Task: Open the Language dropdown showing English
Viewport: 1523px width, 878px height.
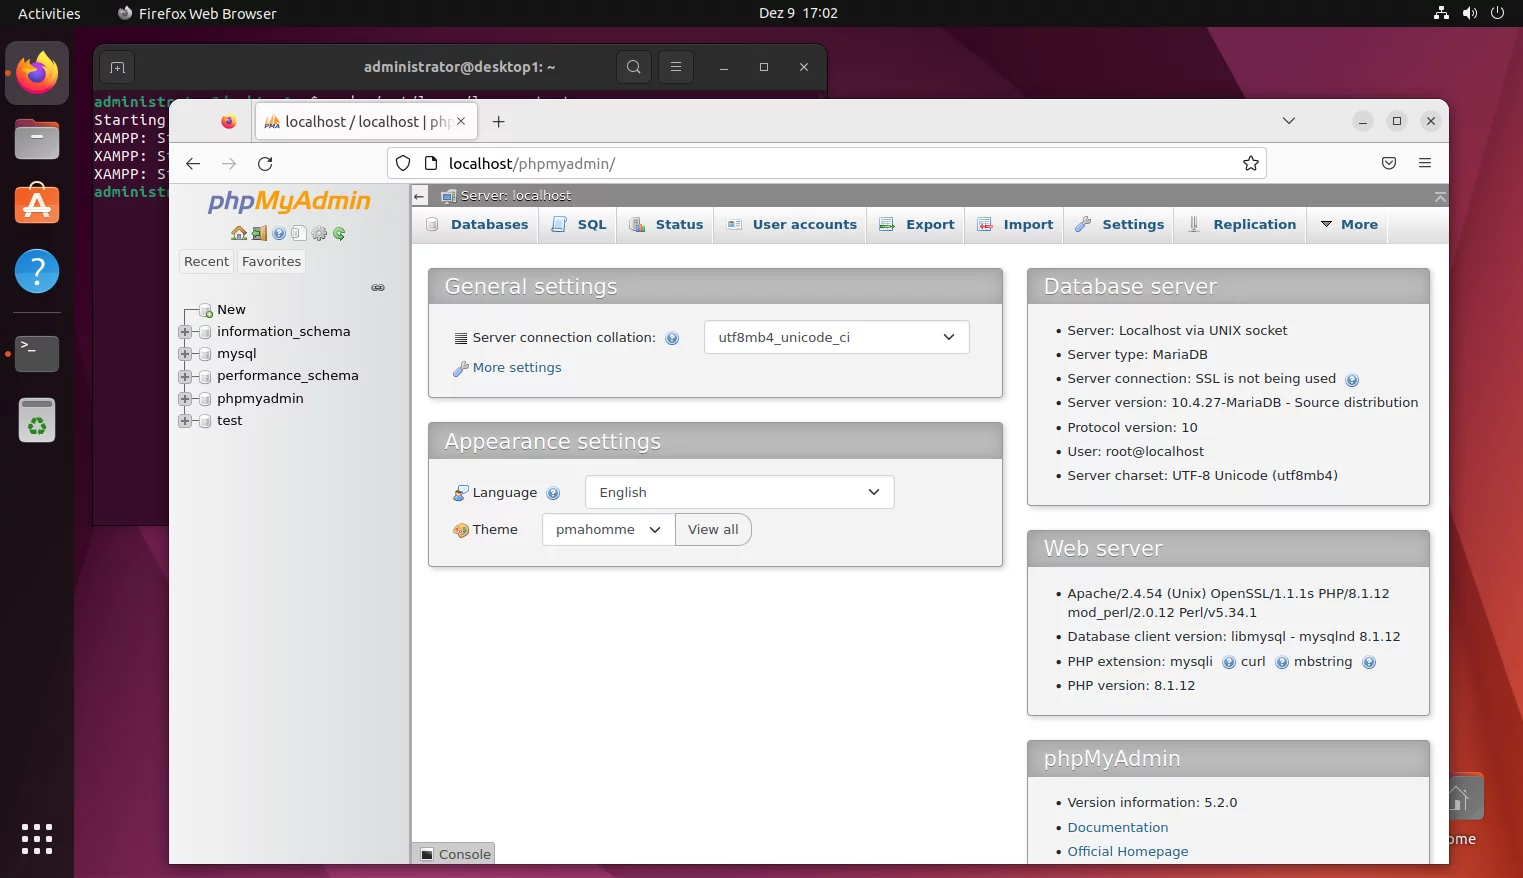Action: point(739,492)
